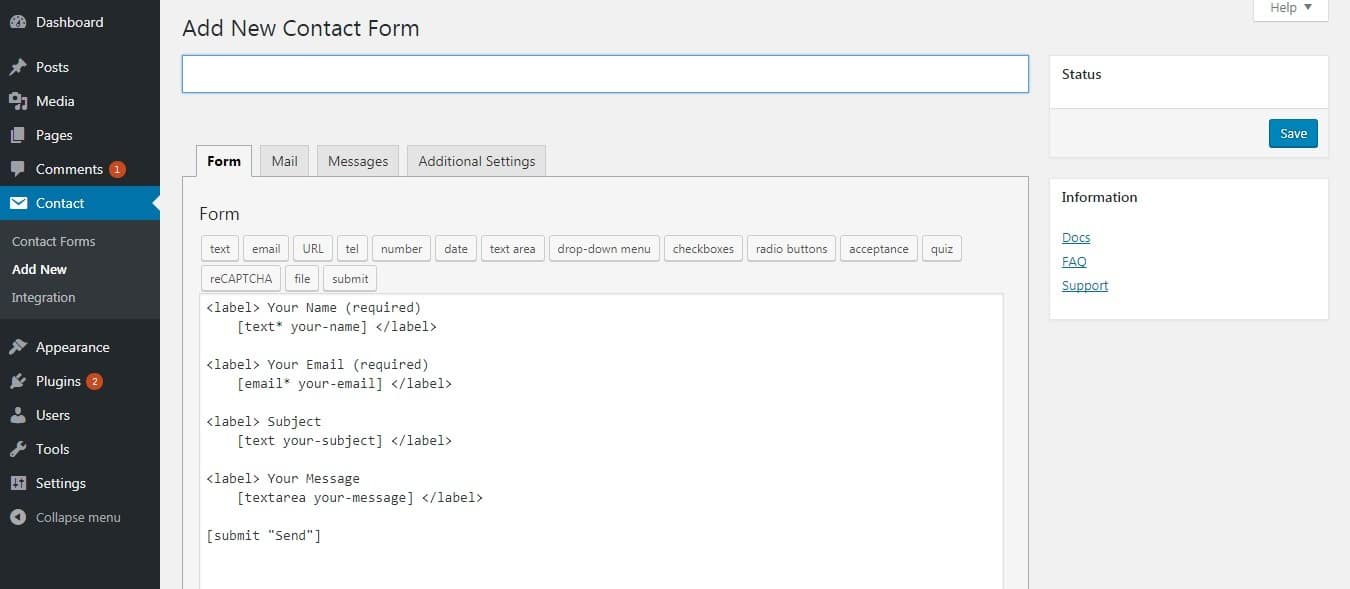Collapse the admin sidebar menu
Image resolution: width=1350 pixels, height=589 pixels.
tap(18, 517)
